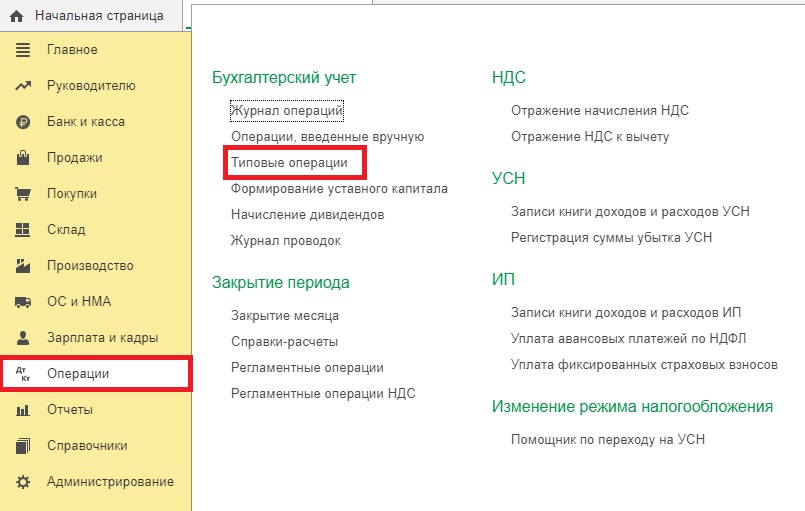The width and height of the screenshot is (805, 511).
Task: Click the bar chart icon for Отчеты
Action: pyautogui.click(x=23, y=410)
